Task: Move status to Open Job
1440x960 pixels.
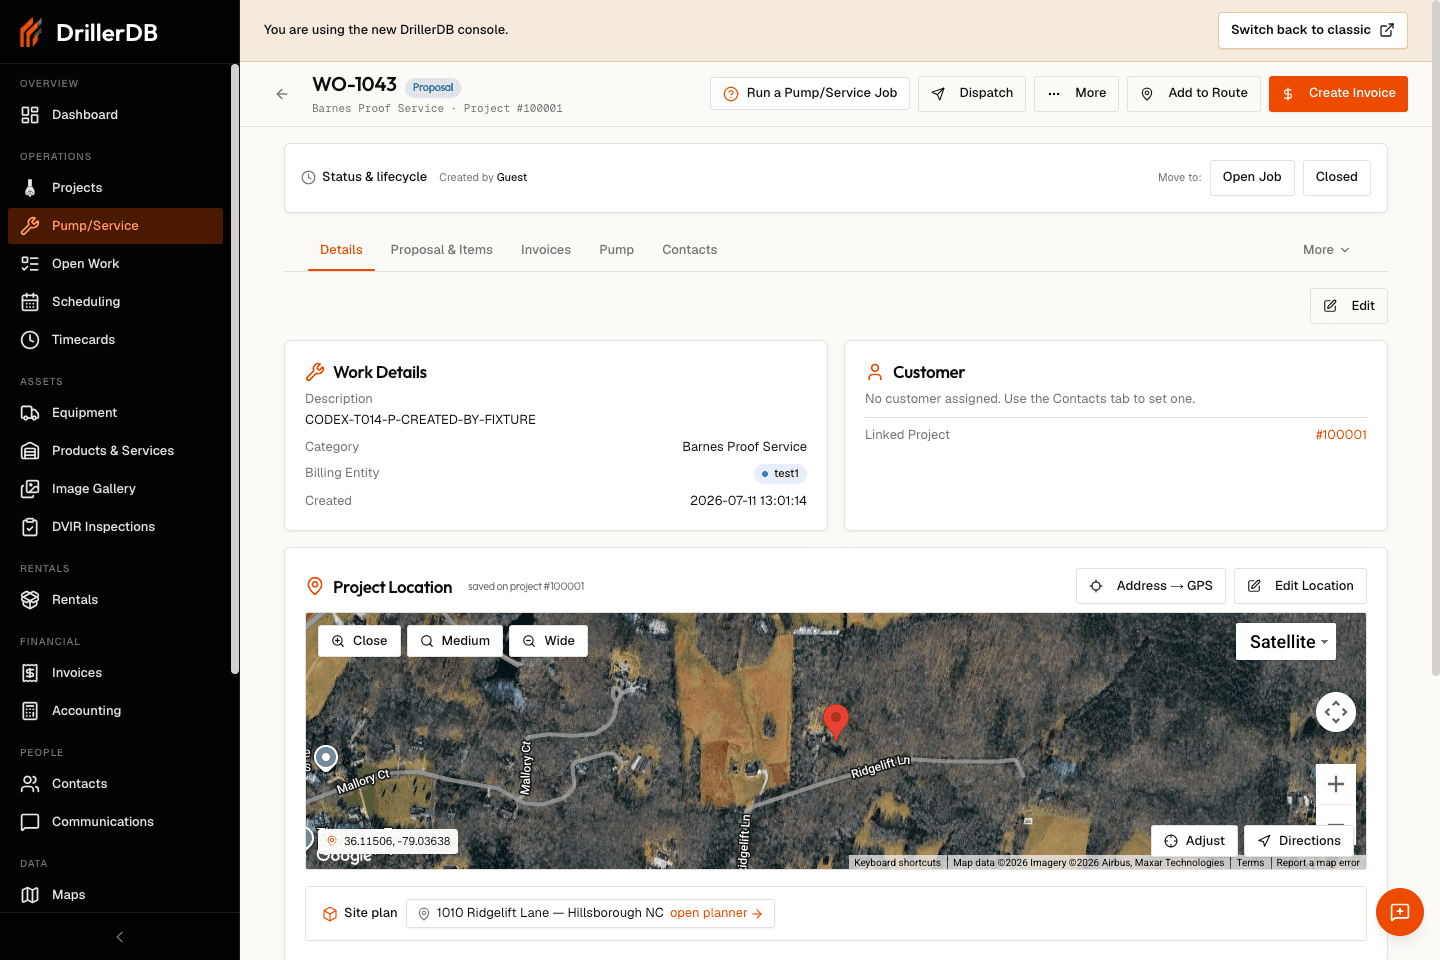Action: (x=1252, y=177)
